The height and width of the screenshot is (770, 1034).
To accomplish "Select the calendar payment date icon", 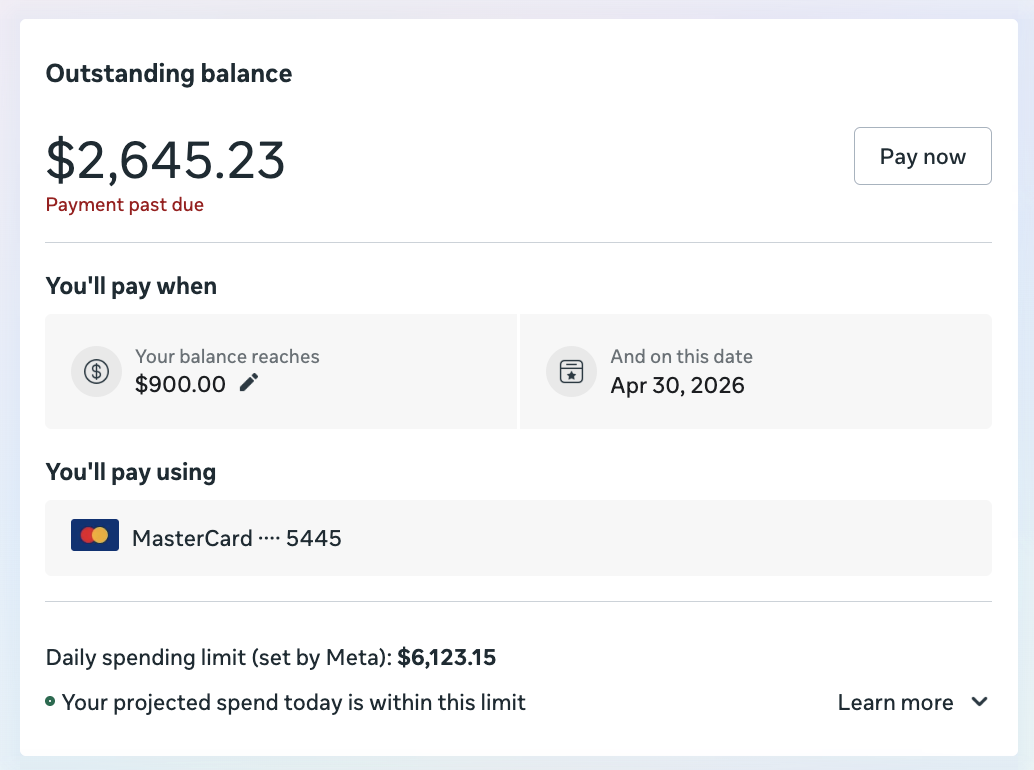I will [x=571, y=371].
